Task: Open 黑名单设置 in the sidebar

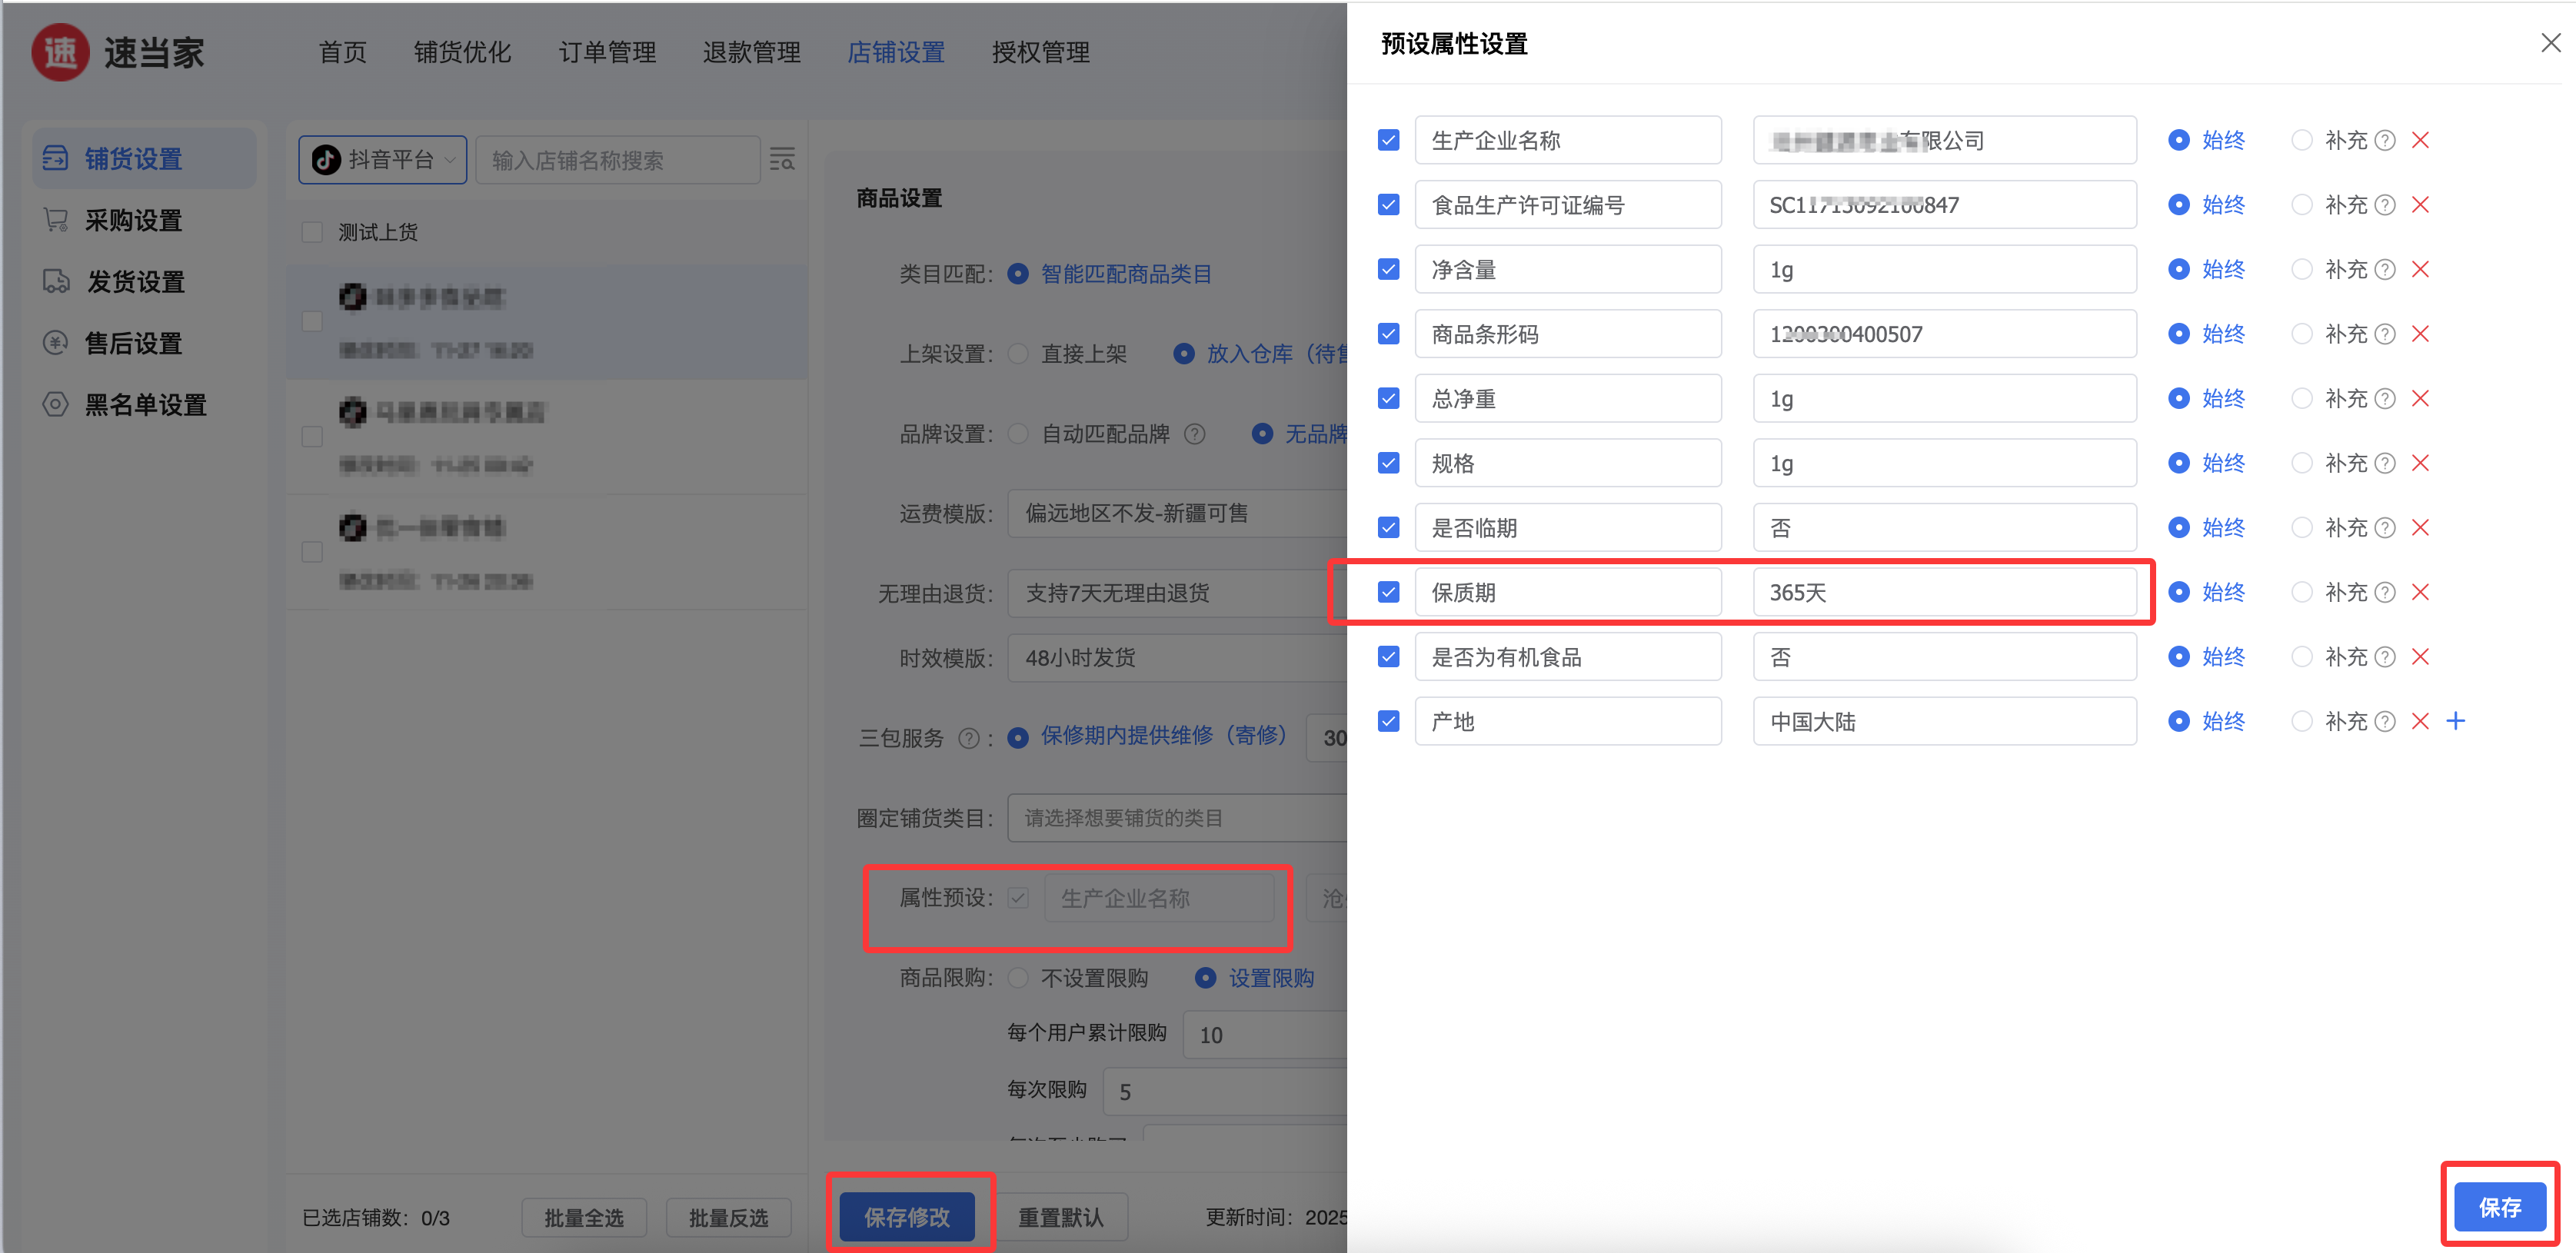Action: [145, 405]
